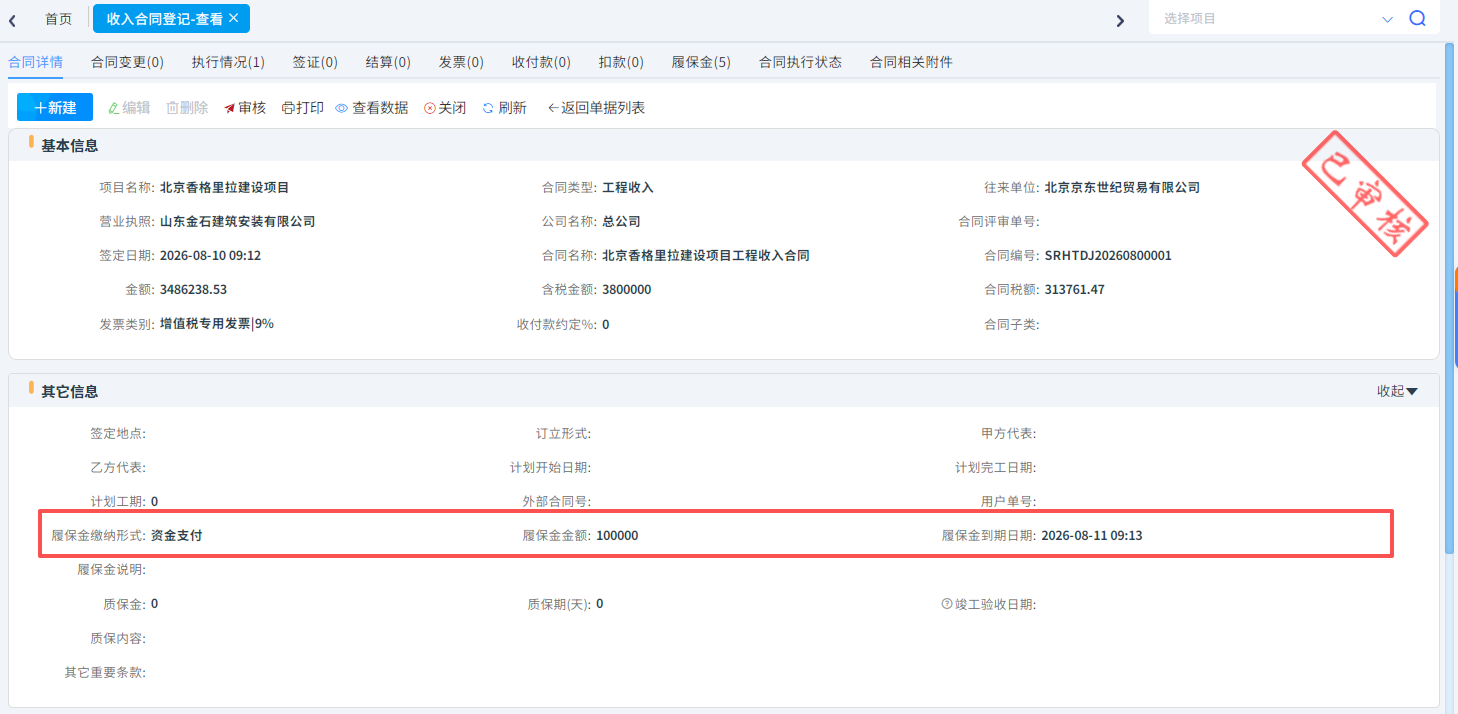Click the 查看数据 eye icon
1458x714 pixels.
341,108
